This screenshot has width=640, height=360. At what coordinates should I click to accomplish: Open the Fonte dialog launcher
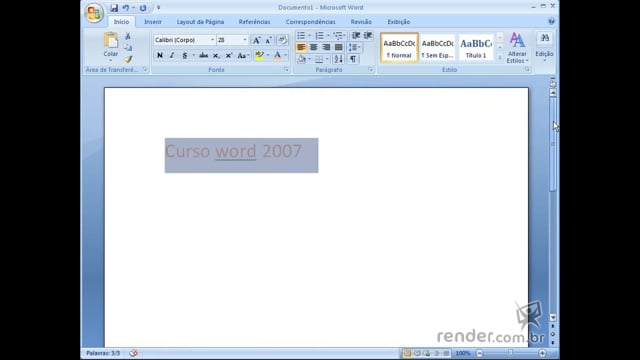coord(286,70)
